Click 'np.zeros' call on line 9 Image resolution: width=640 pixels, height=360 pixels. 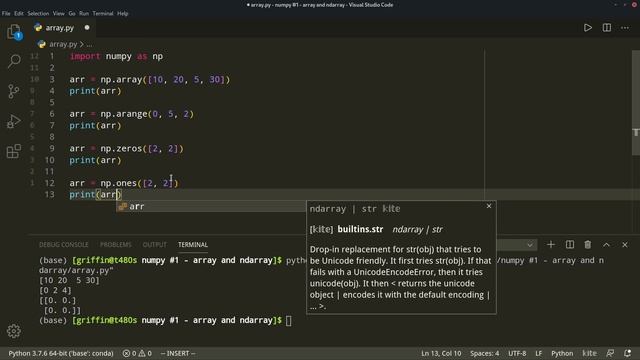[121, 149]
